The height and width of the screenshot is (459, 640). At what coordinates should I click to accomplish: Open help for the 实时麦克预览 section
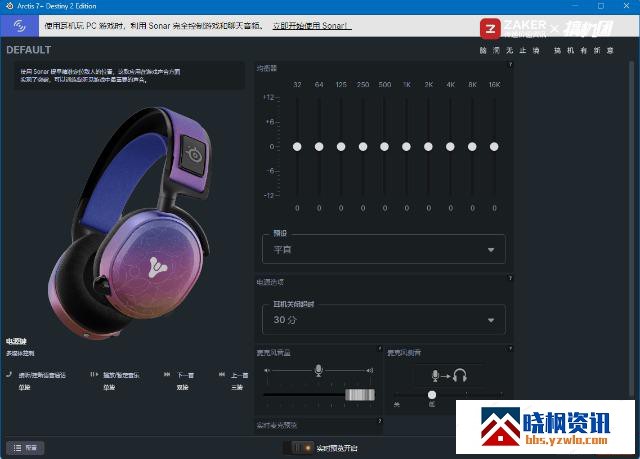coord(380,421)
